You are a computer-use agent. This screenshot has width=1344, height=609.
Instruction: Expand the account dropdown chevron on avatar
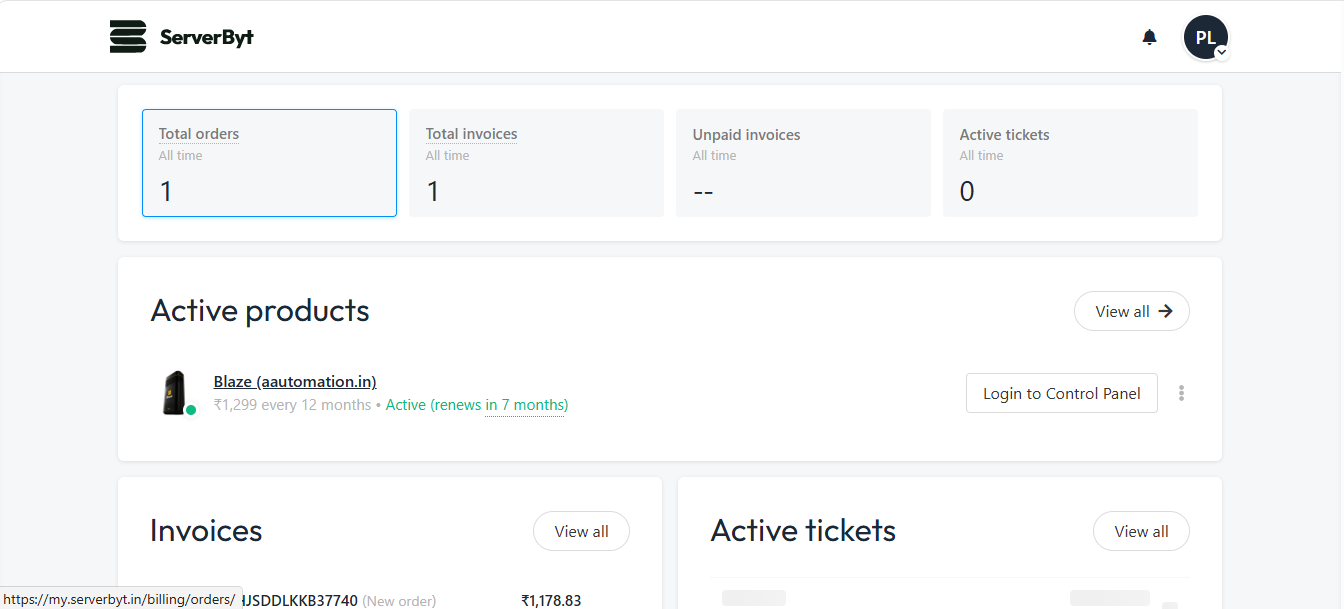[1222, 52]
